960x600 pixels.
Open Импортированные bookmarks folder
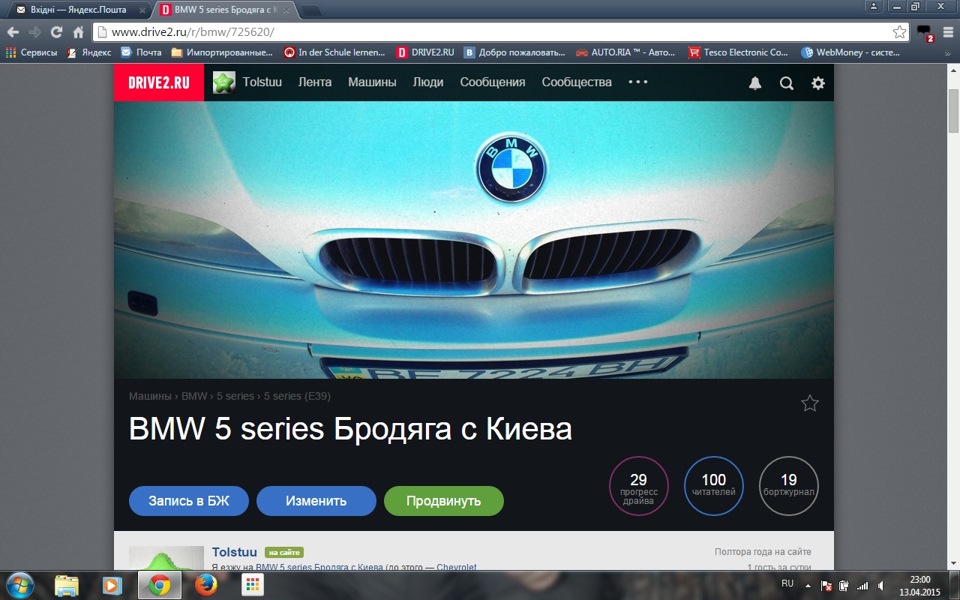(x=222, y=53)
